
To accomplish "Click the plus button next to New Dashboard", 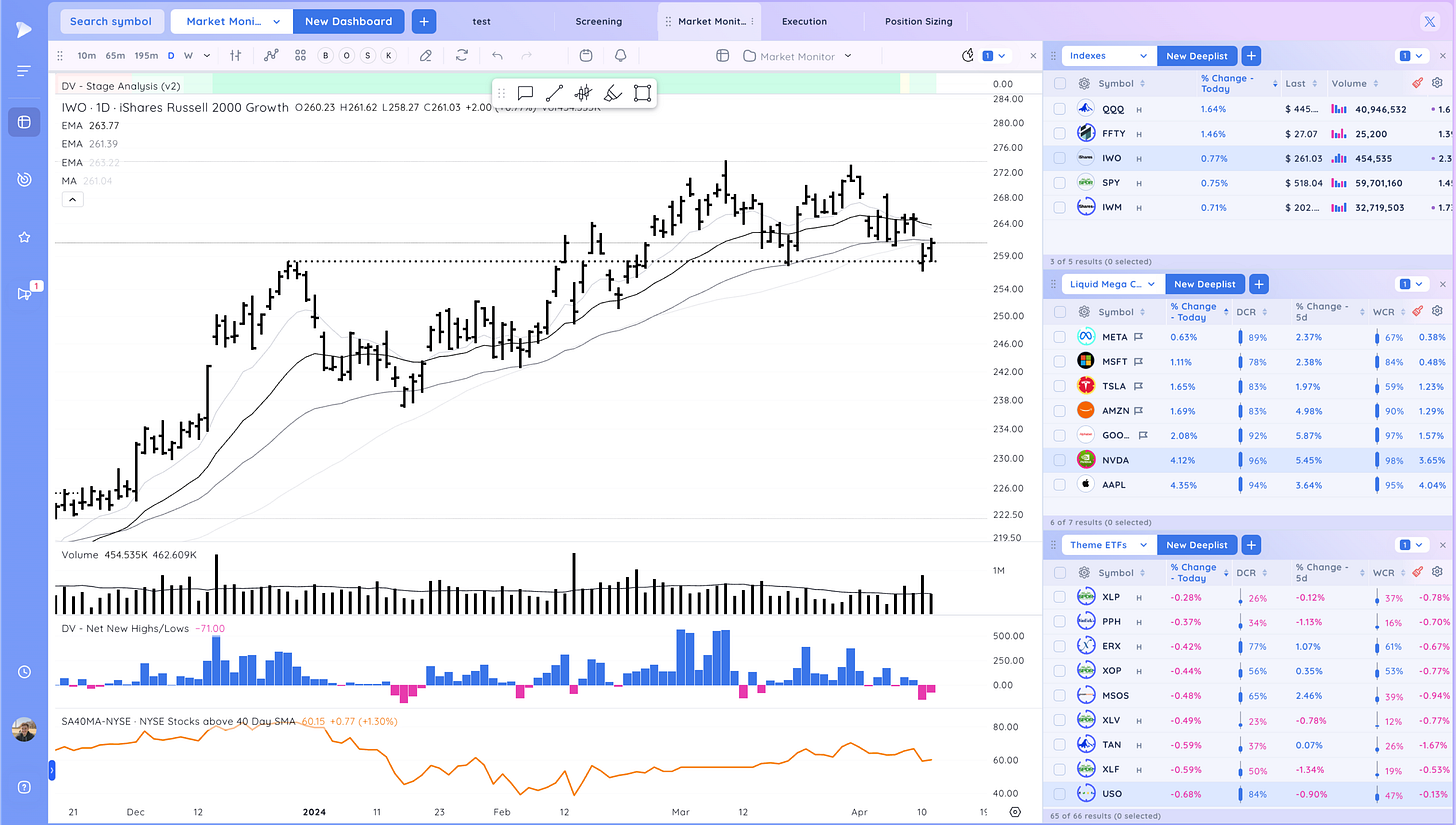I will click(x=423, y=21).
